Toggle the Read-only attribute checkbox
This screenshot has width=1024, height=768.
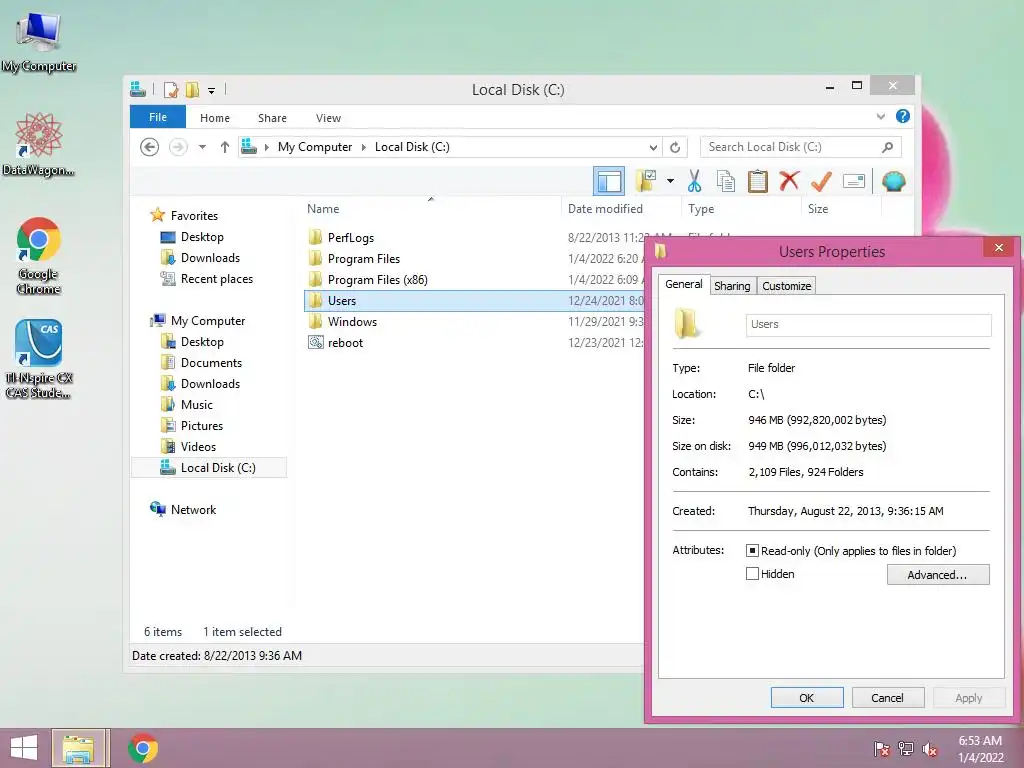coord(752,551)
